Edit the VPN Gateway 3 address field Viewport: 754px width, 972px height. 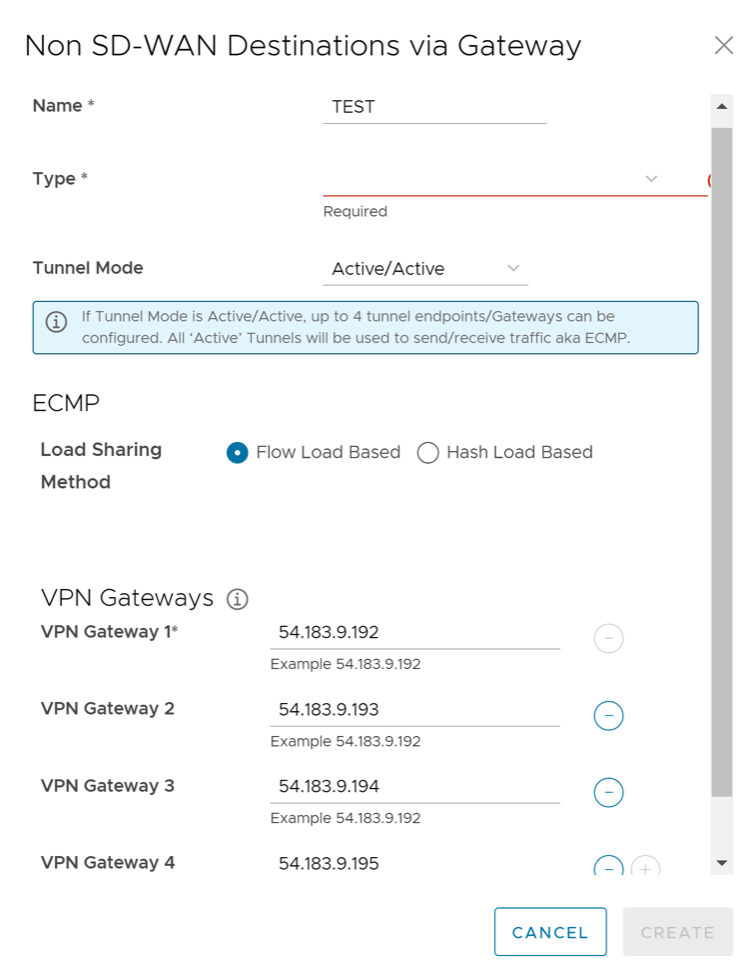pos(414,787)
